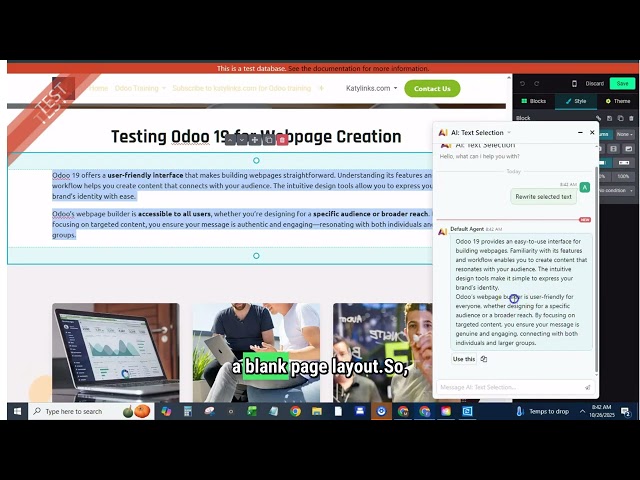Image resolution: width=640 pixels, height=480 pixels.
Task: Move block down arrow overlay
Action: pos(242,140)
